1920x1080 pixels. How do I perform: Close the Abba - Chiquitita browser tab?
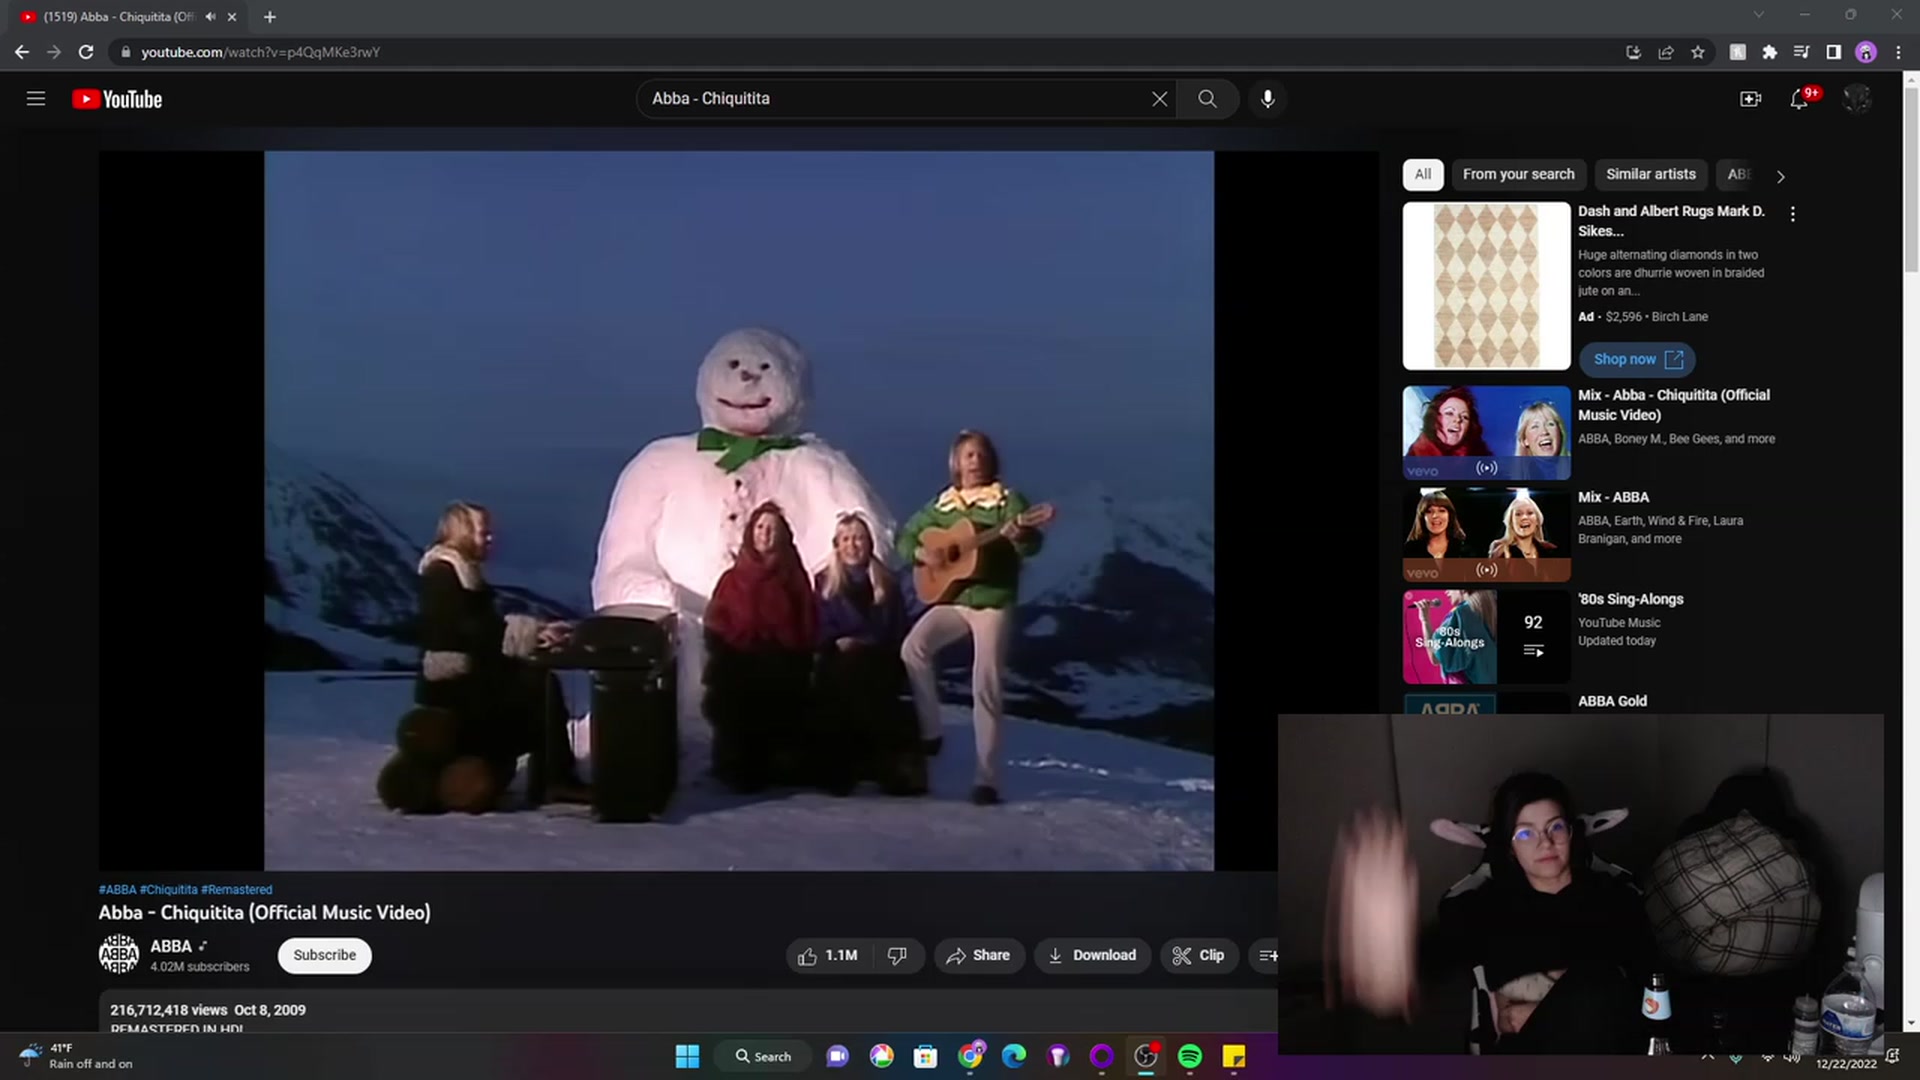click(232, 16)
